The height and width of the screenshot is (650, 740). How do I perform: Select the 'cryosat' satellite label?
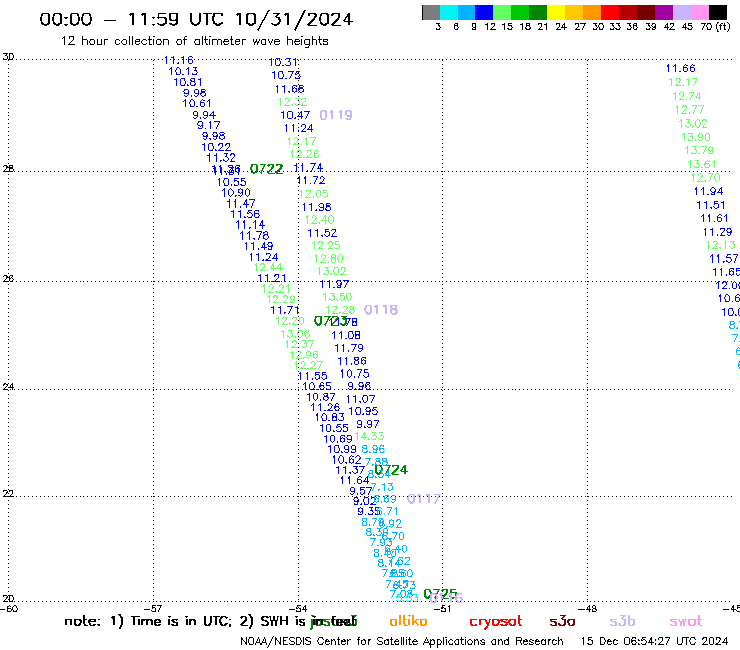pos(496,621)
